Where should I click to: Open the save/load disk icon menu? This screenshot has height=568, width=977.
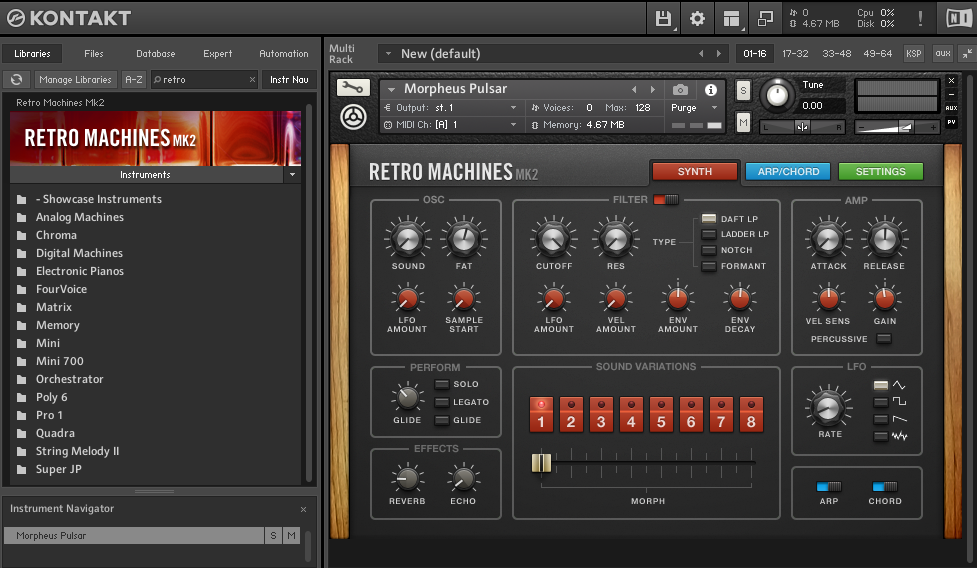[663, 18]
